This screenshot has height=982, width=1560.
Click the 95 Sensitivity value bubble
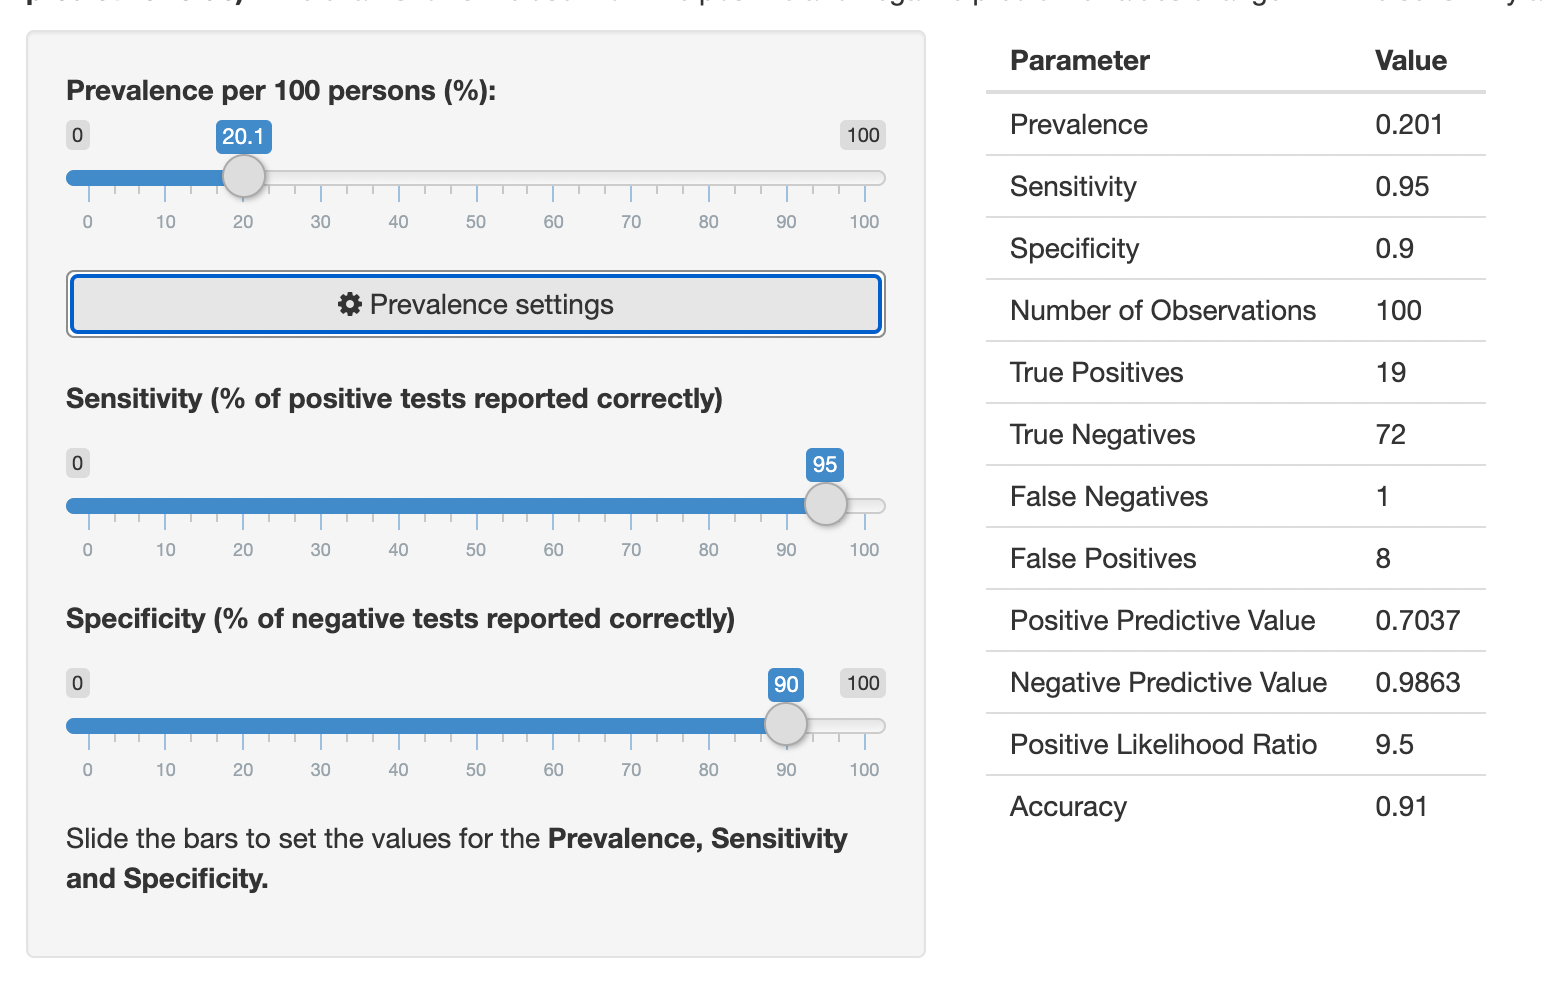[825, 465]
